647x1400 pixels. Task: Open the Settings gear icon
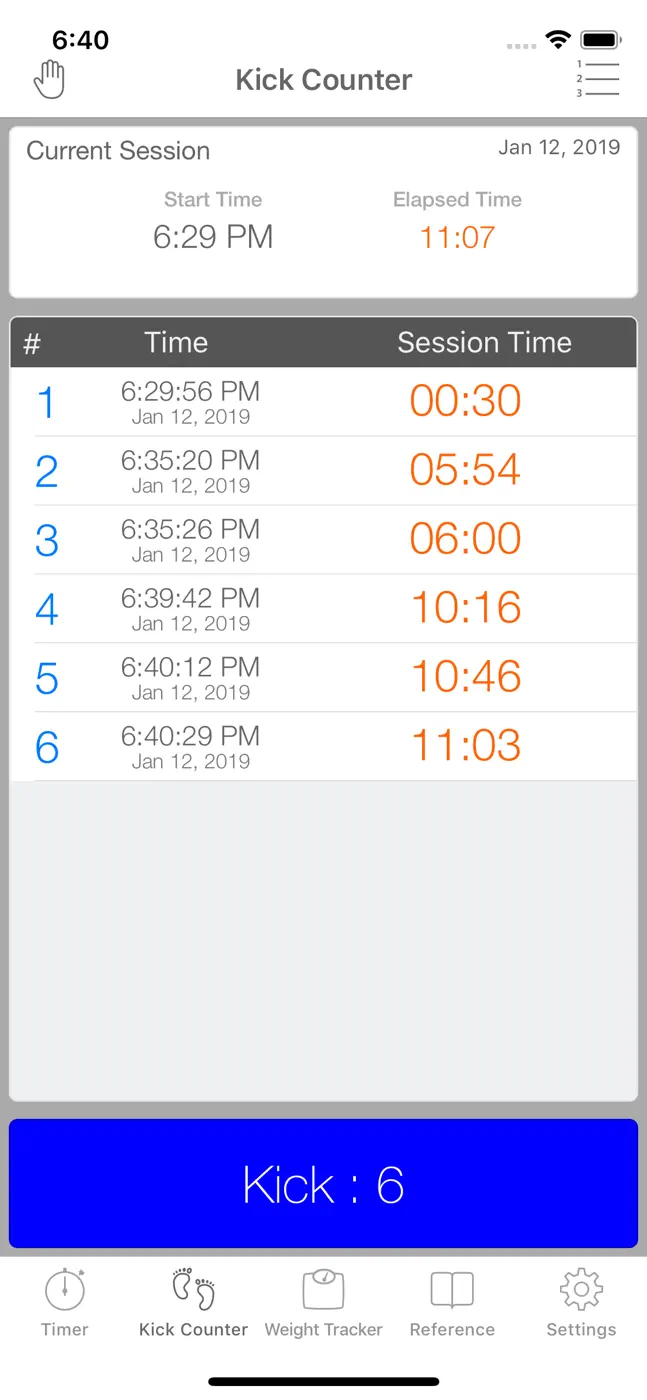point(581,1290)
